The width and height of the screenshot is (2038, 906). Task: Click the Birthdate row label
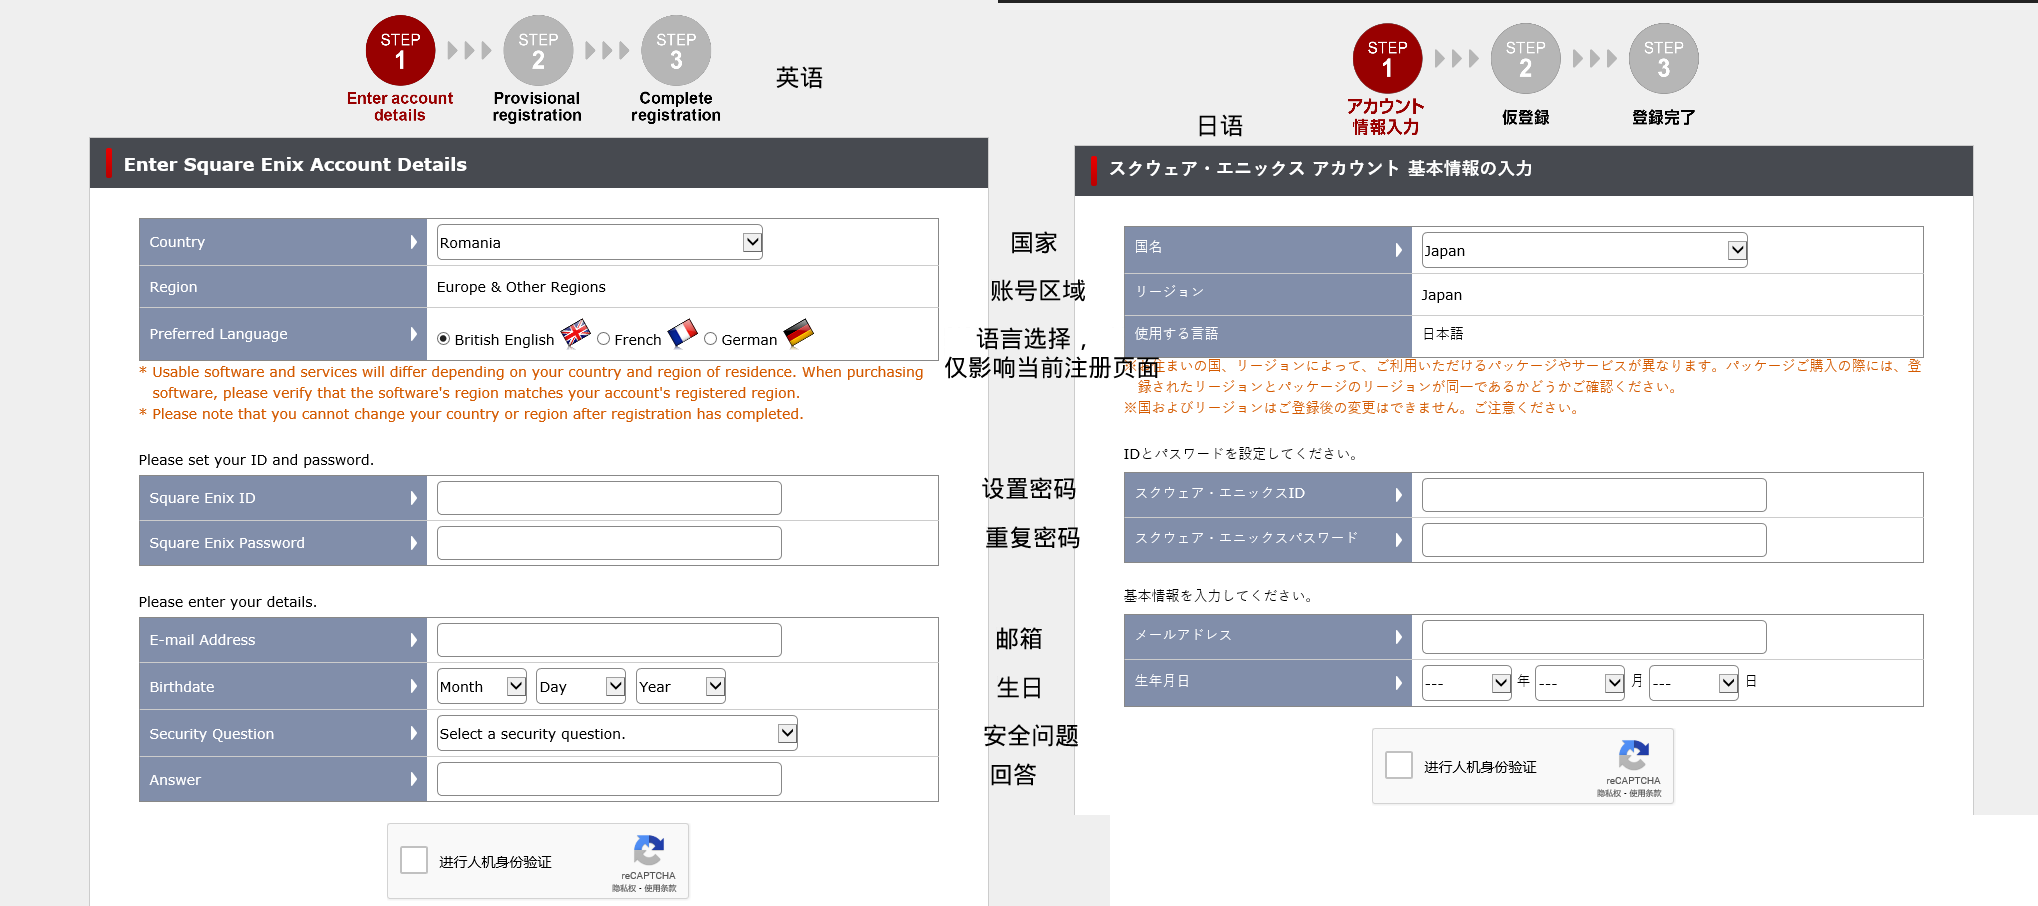pos(182,687)
